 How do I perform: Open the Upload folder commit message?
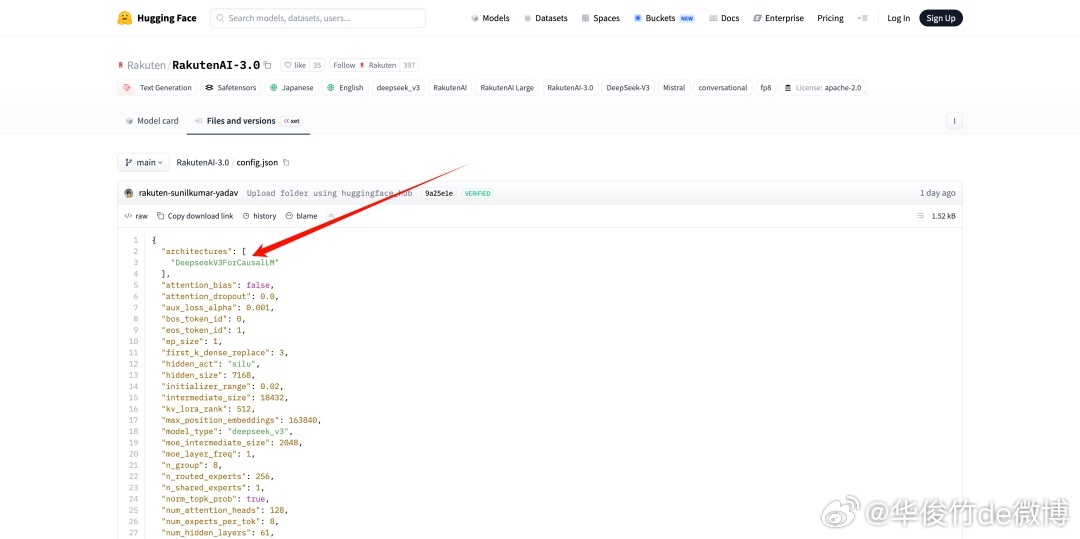(329, 193)
